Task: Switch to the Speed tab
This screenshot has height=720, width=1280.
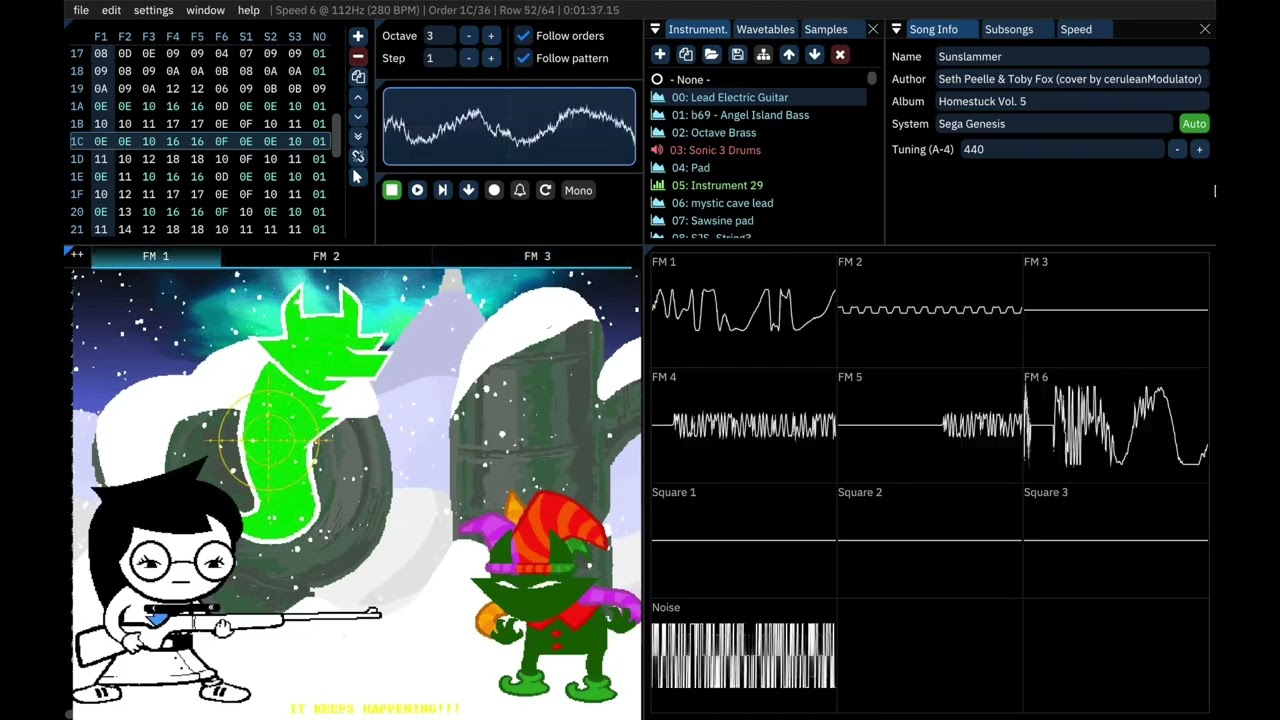Action: pos(1076,29)
